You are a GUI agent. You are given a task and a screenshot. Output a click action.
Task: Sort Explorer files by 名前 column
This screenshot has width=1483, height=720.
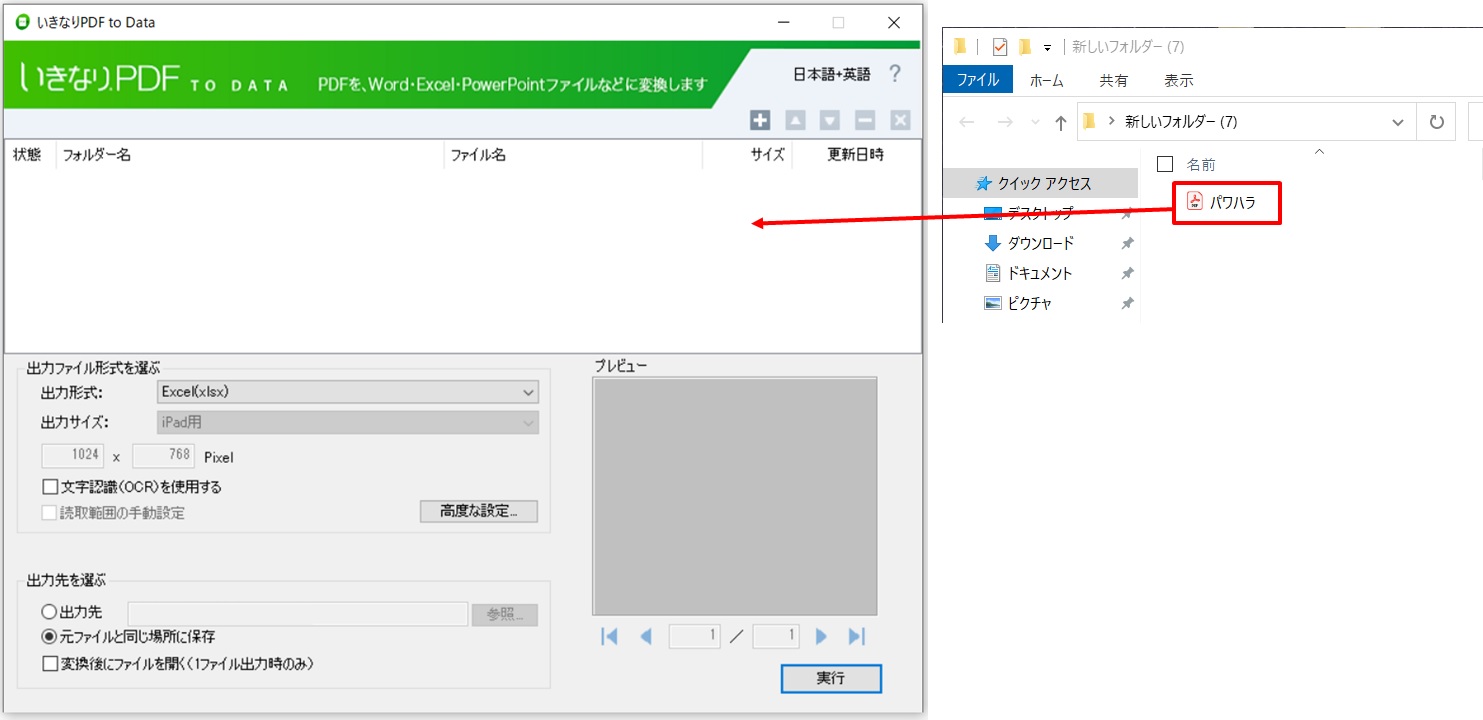[1201, 164]
